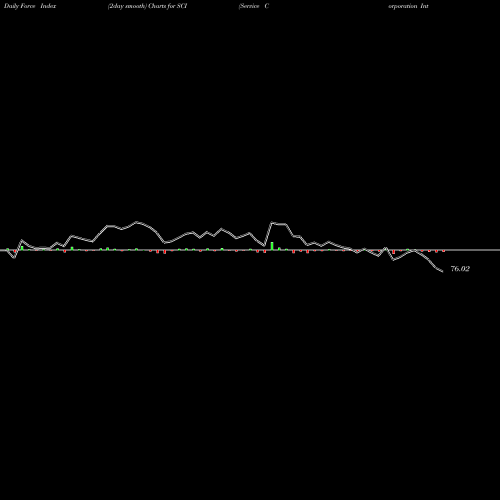Click the '(Service C' company name text
The height and width of the screenshot is (500, 500).
click(254, 6)
